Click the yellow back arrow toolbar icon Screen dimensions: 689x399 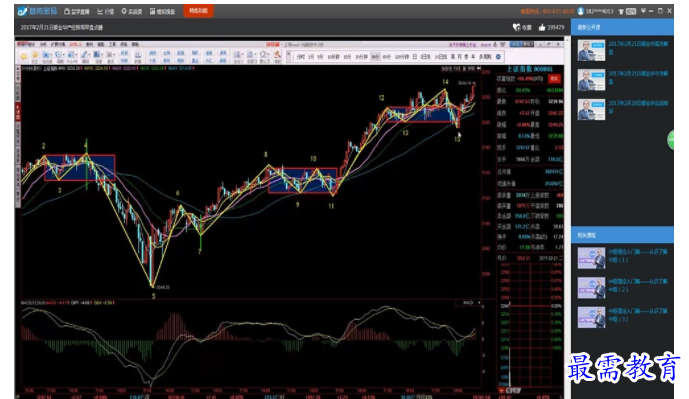tap(24, 56)
